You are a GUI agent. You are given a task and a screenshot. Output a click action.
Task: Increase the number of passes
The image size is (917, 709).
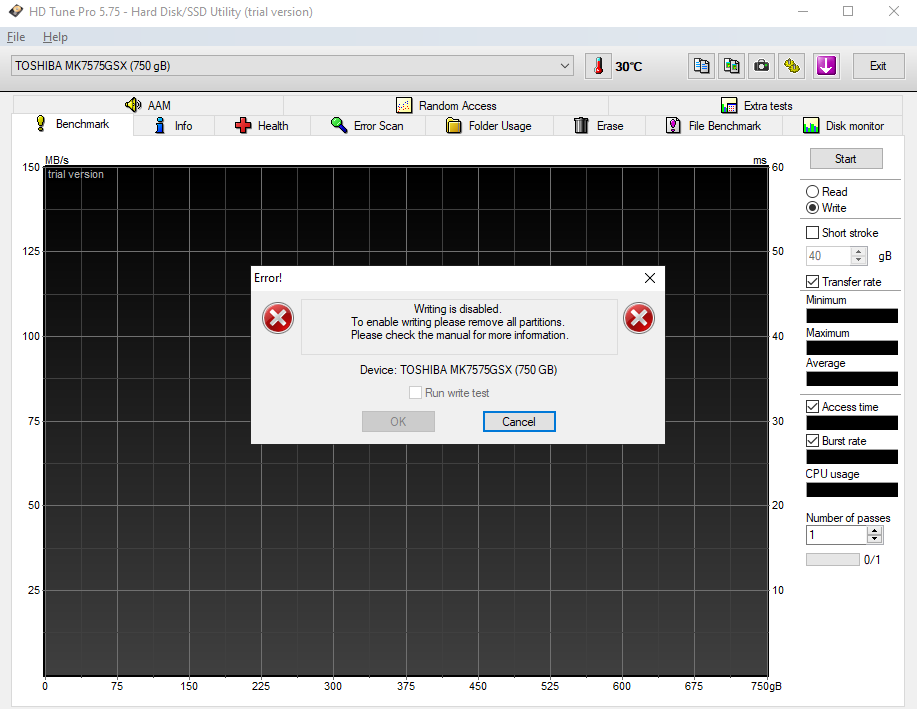[x=874, y=531]
